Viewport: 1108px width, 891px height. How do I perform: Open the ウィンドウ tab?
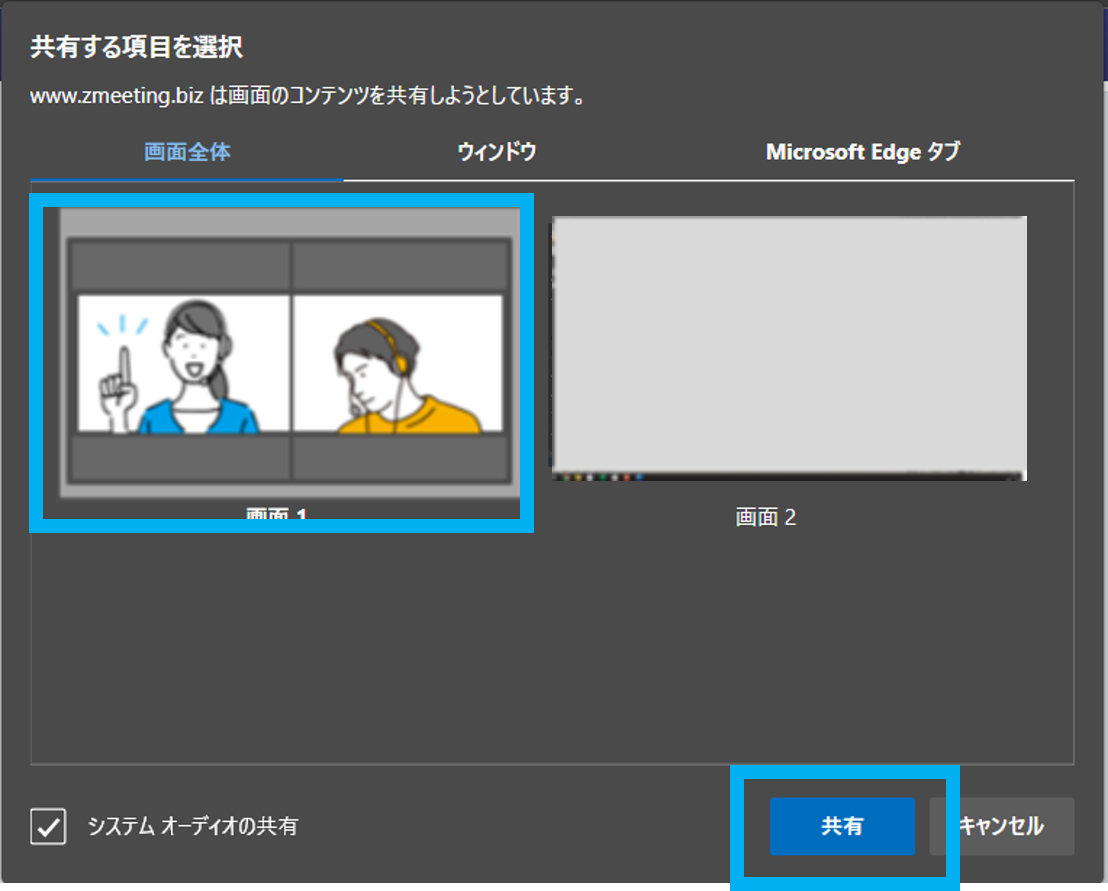pos(497,152)
